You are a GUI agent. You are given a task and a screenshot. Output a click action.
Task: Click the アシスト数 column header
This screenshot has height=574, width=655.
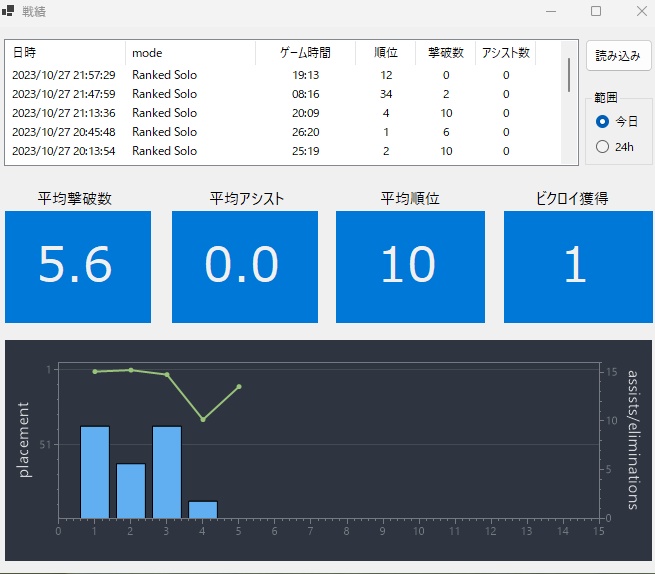point(505,53)
